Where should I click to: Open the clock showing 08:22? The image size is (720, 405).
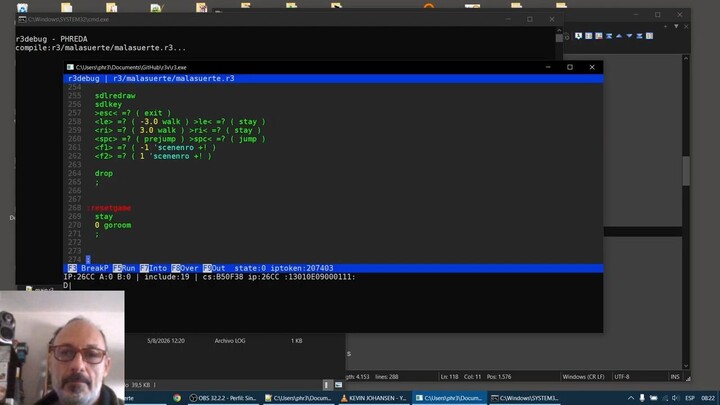pyautogui.click(x=708, y=398)
